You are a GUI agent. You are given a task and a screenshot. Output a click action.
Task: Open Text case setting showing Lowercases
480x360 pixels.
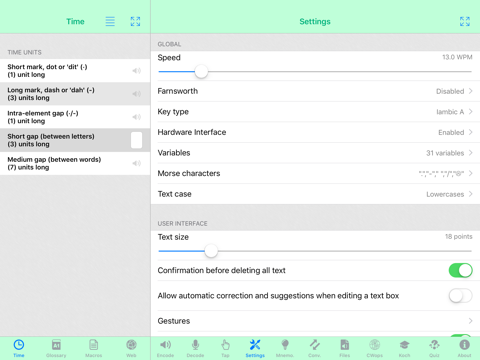tap(315, 194)
